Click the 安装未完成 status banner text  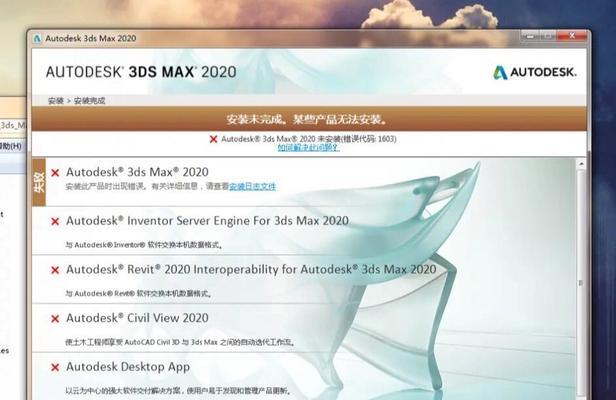coord(307,119)
